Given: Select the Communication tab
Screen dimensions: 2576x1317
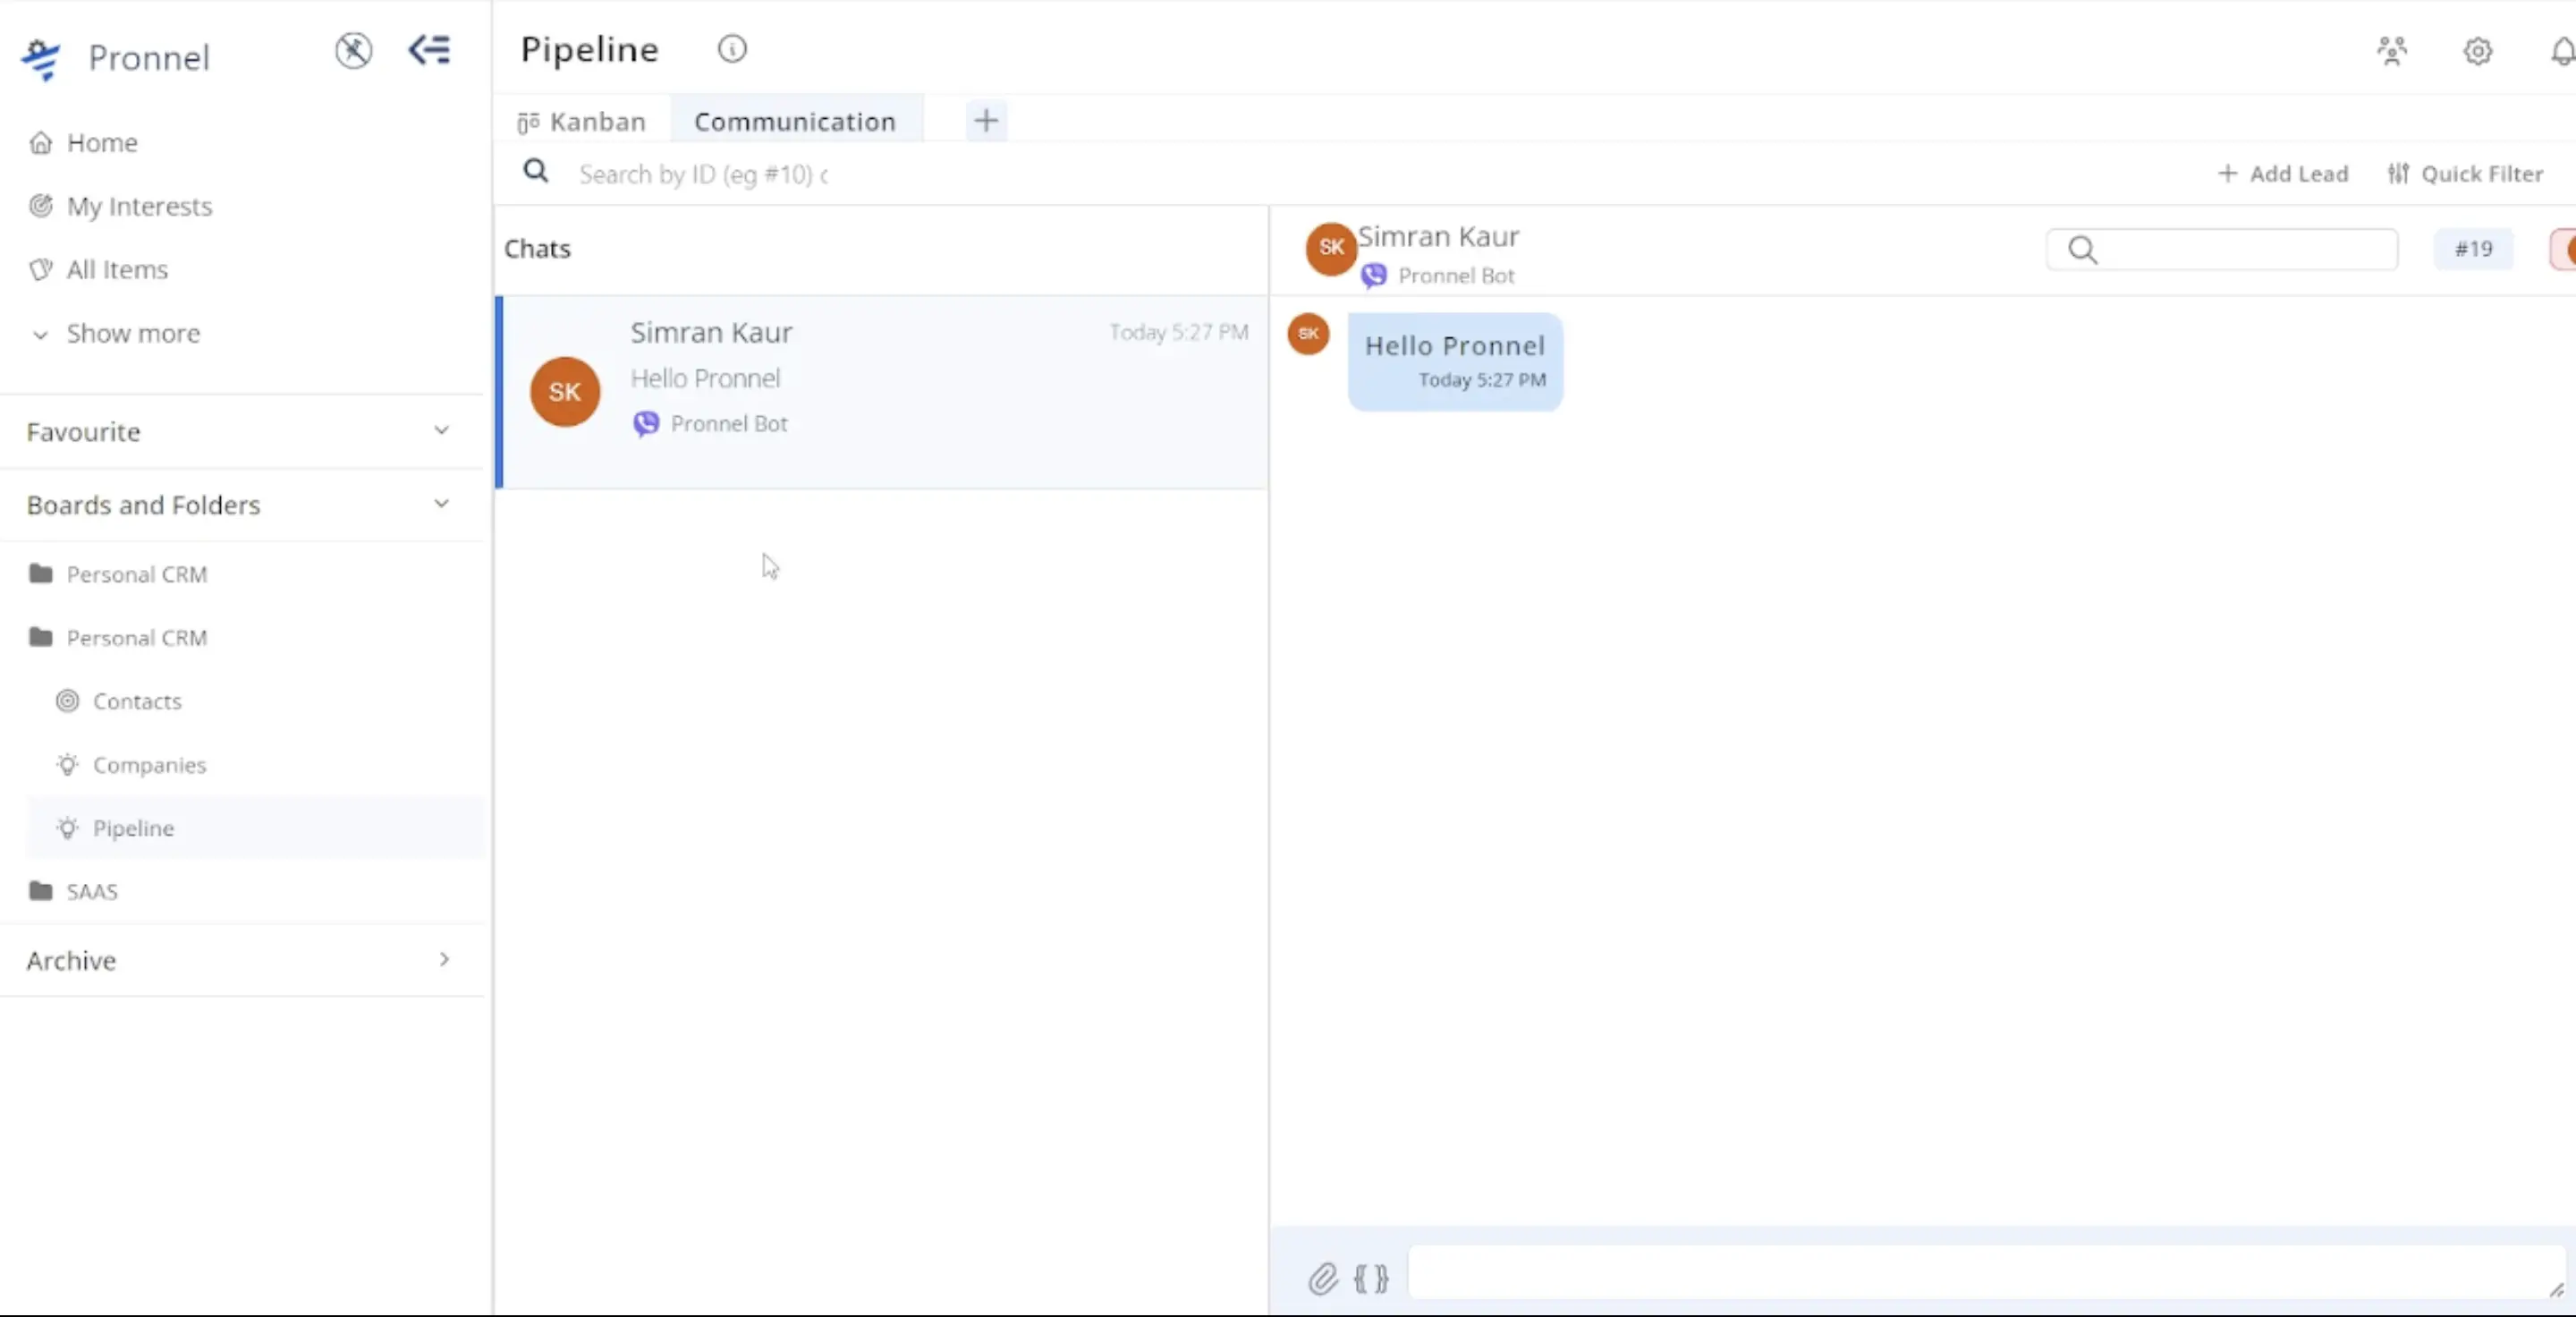Looking at the screenshot, I should 795,121.
